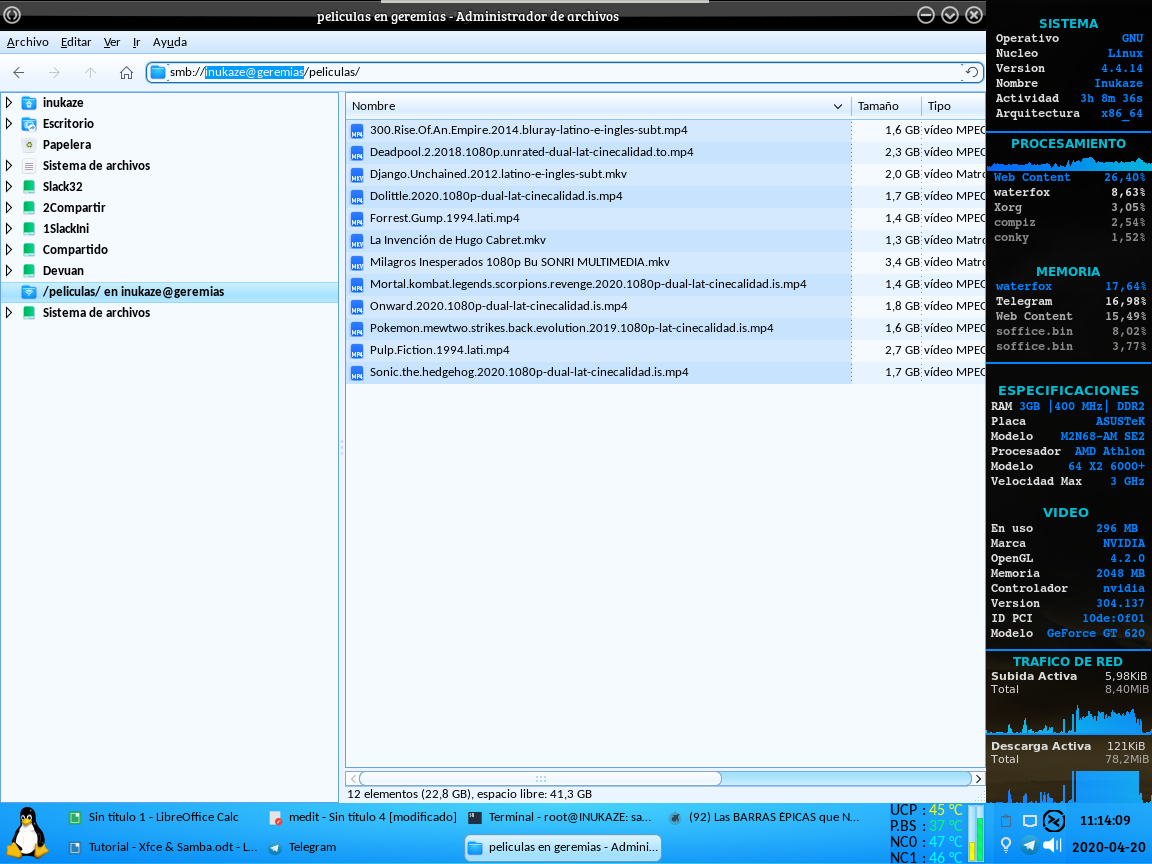This screenshot has height=864, width=1152.
Task: Click the display monitor tray icon
Action: pyautogui.click(x=1029, y=821)
